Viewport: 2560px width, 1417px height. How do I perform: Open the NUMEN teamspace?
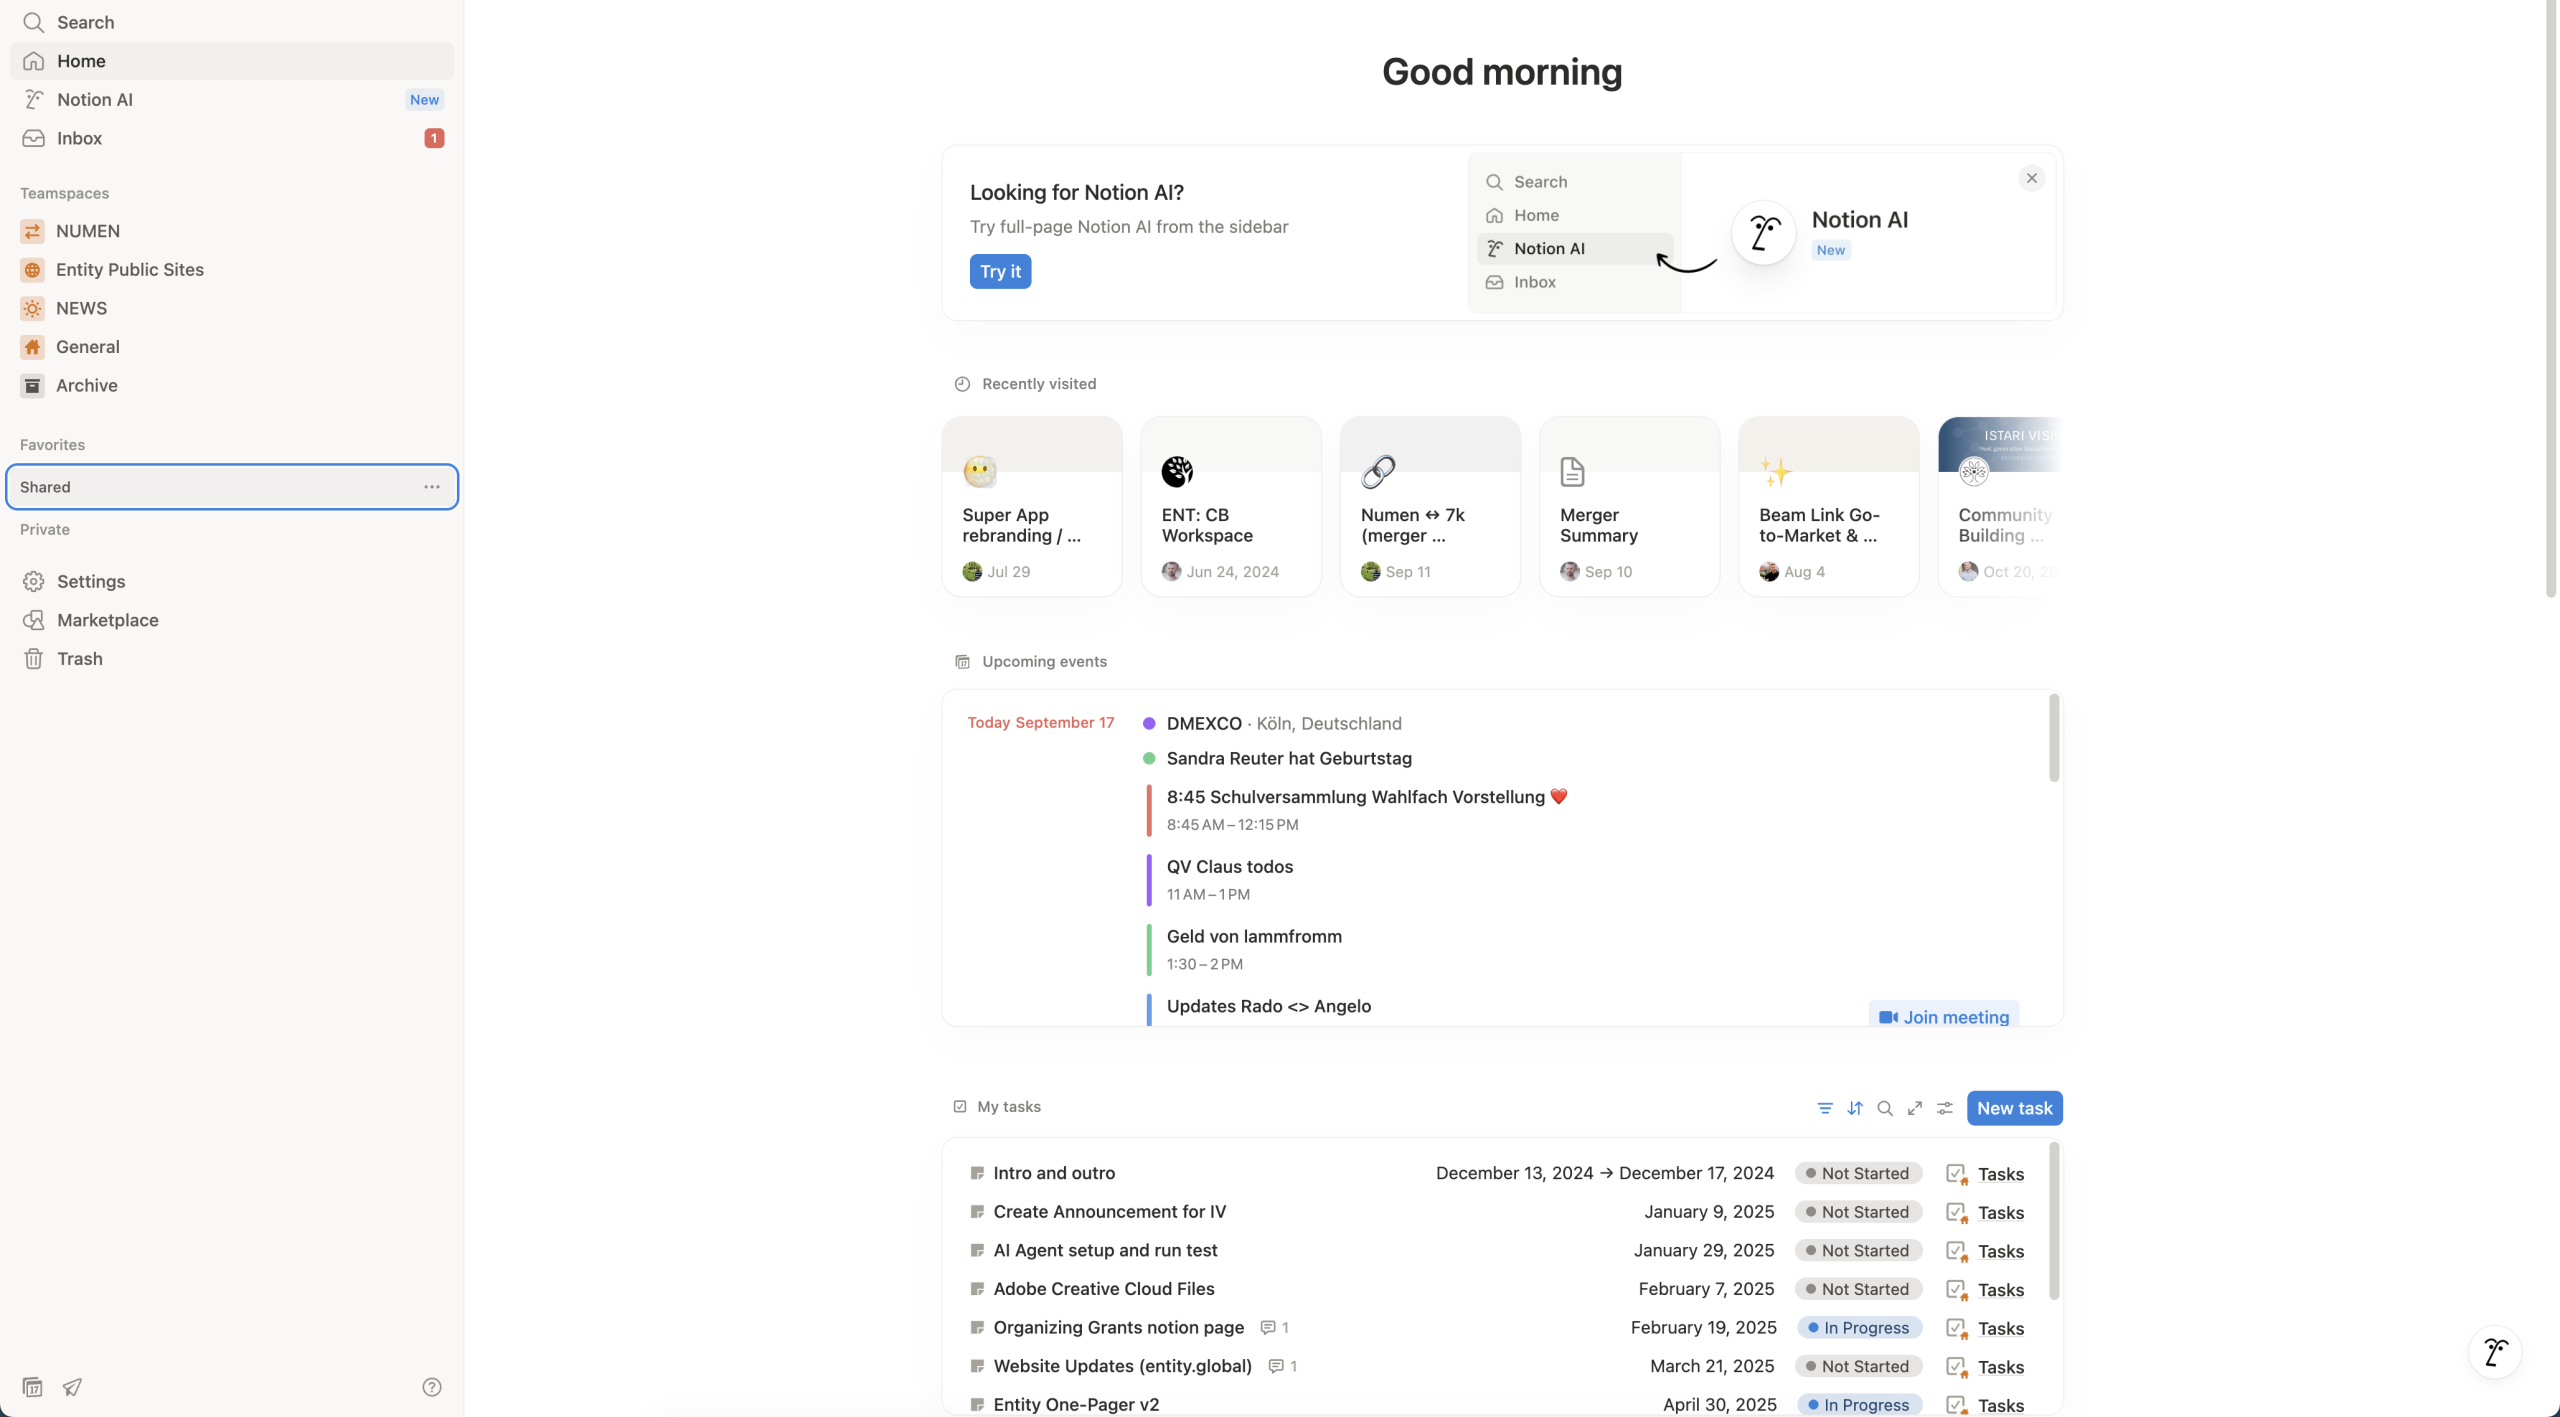click(88, 231)
